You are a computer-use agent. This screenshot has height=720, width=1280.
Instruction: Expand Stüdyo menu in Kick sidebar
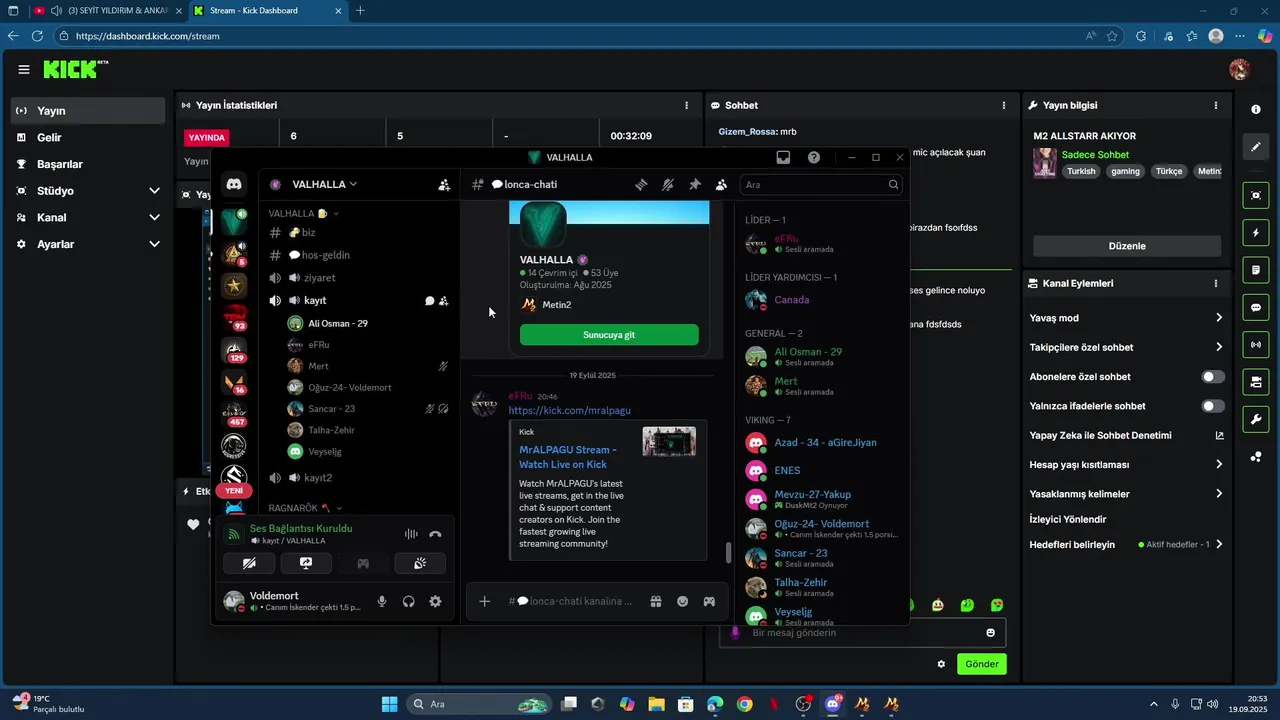[x=154, y=191]
